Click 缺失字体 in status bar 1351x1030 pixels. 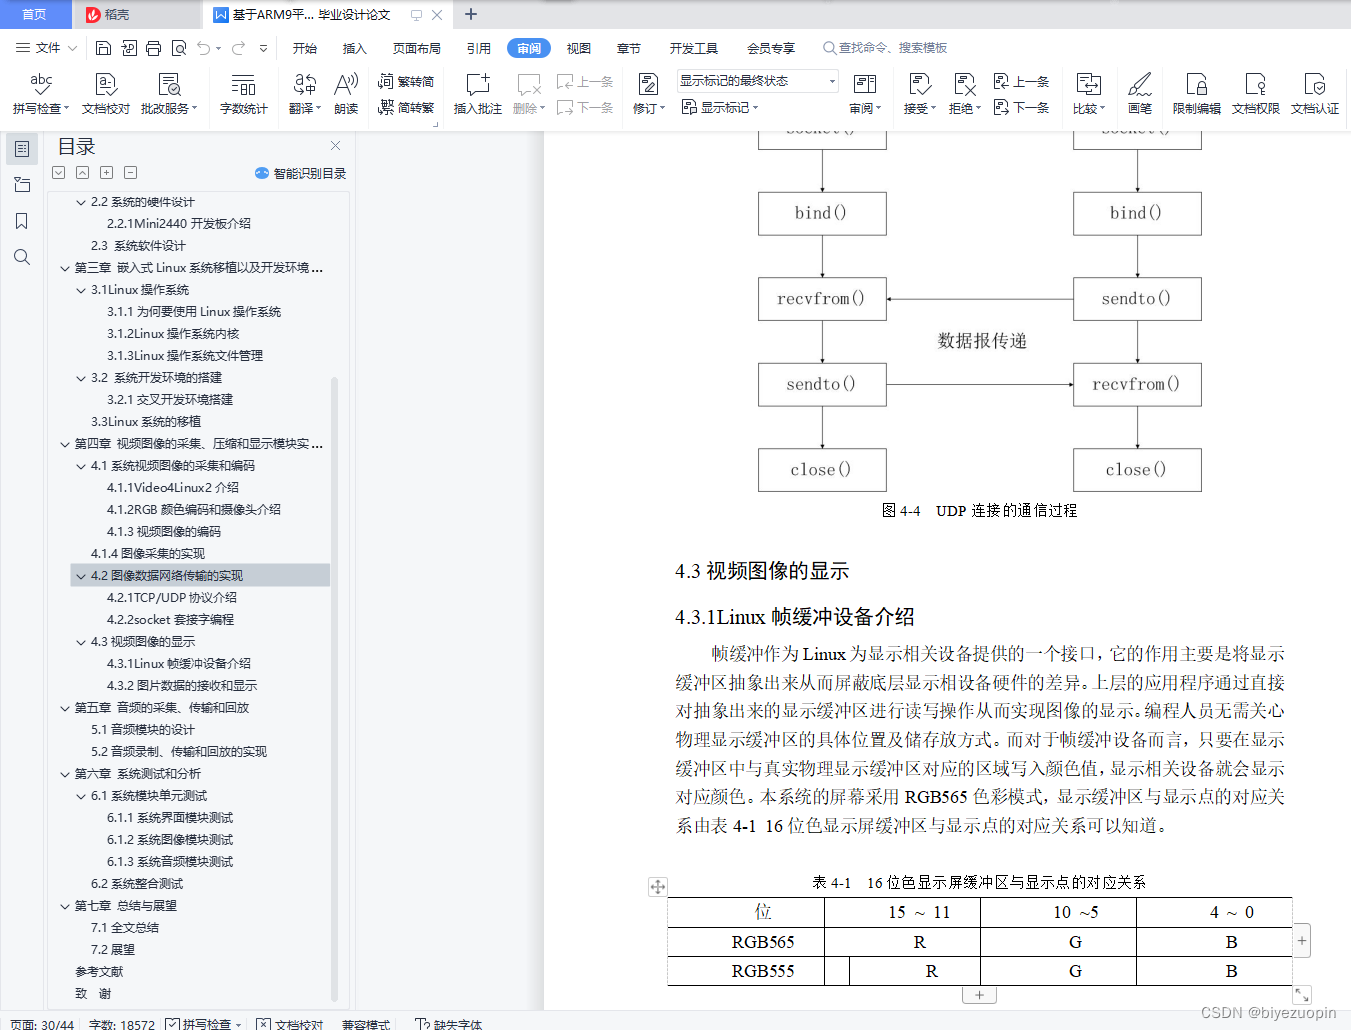point(449,1024)
